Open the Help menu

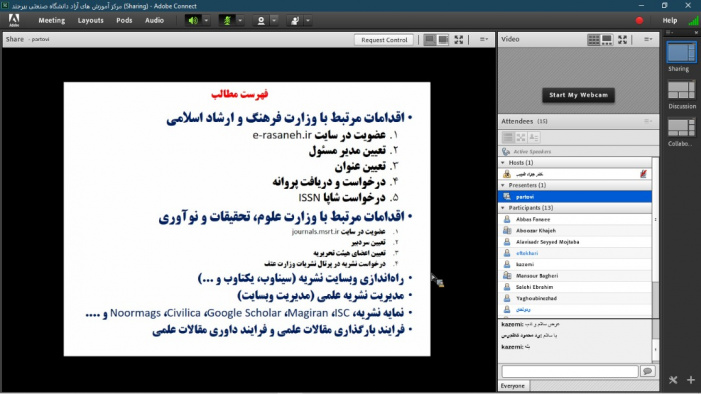(670, 21)
